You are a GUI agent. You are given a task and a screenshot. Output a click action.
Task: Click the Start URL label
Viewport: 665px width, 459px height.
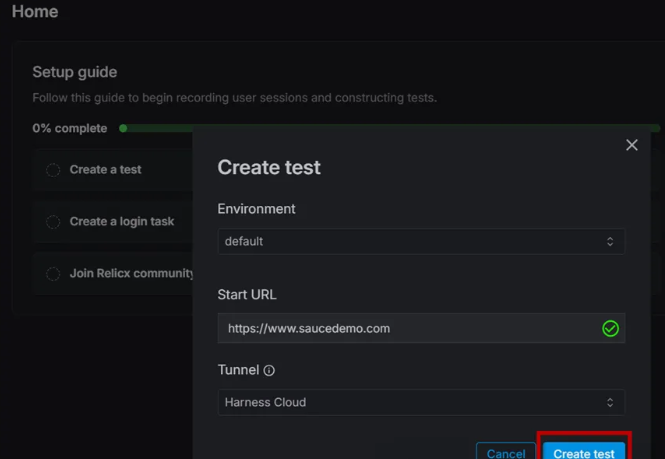[247, 294]
